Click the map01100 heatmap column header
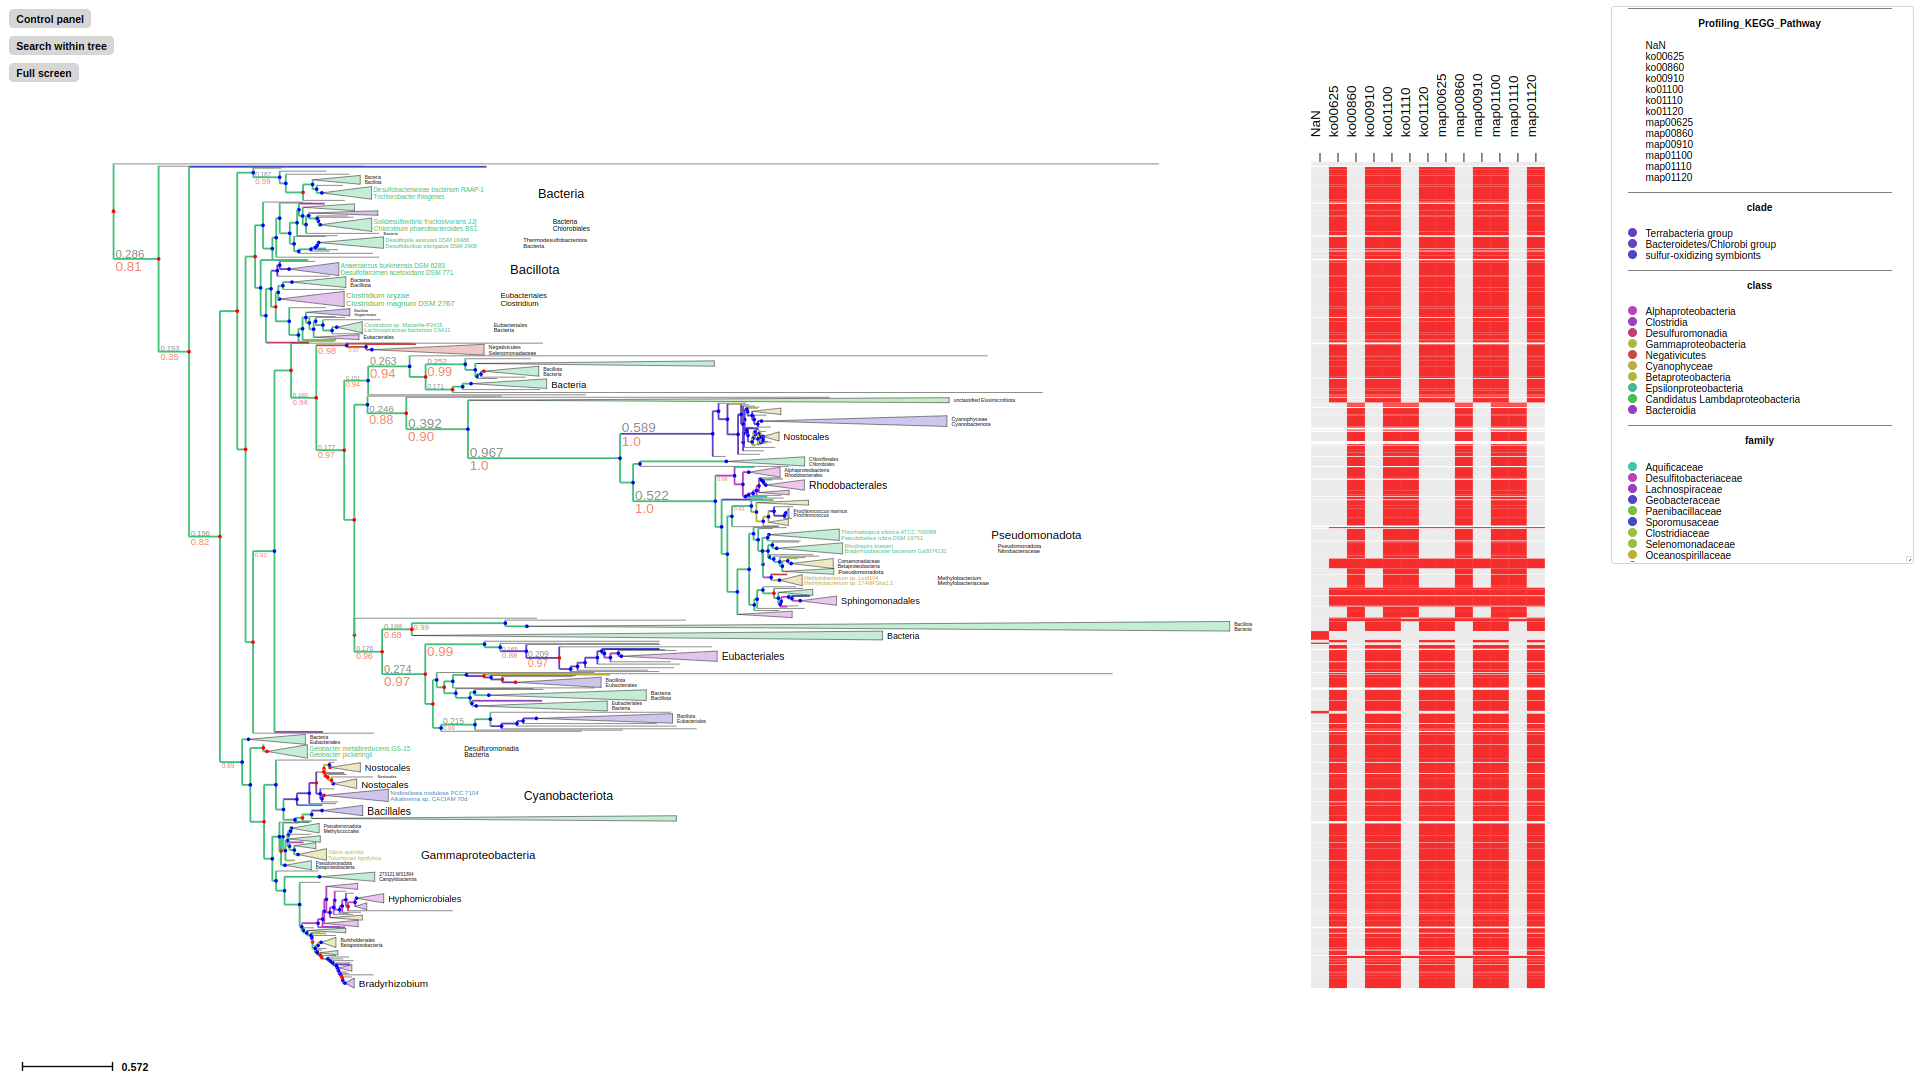 (x=1496, y=105)
